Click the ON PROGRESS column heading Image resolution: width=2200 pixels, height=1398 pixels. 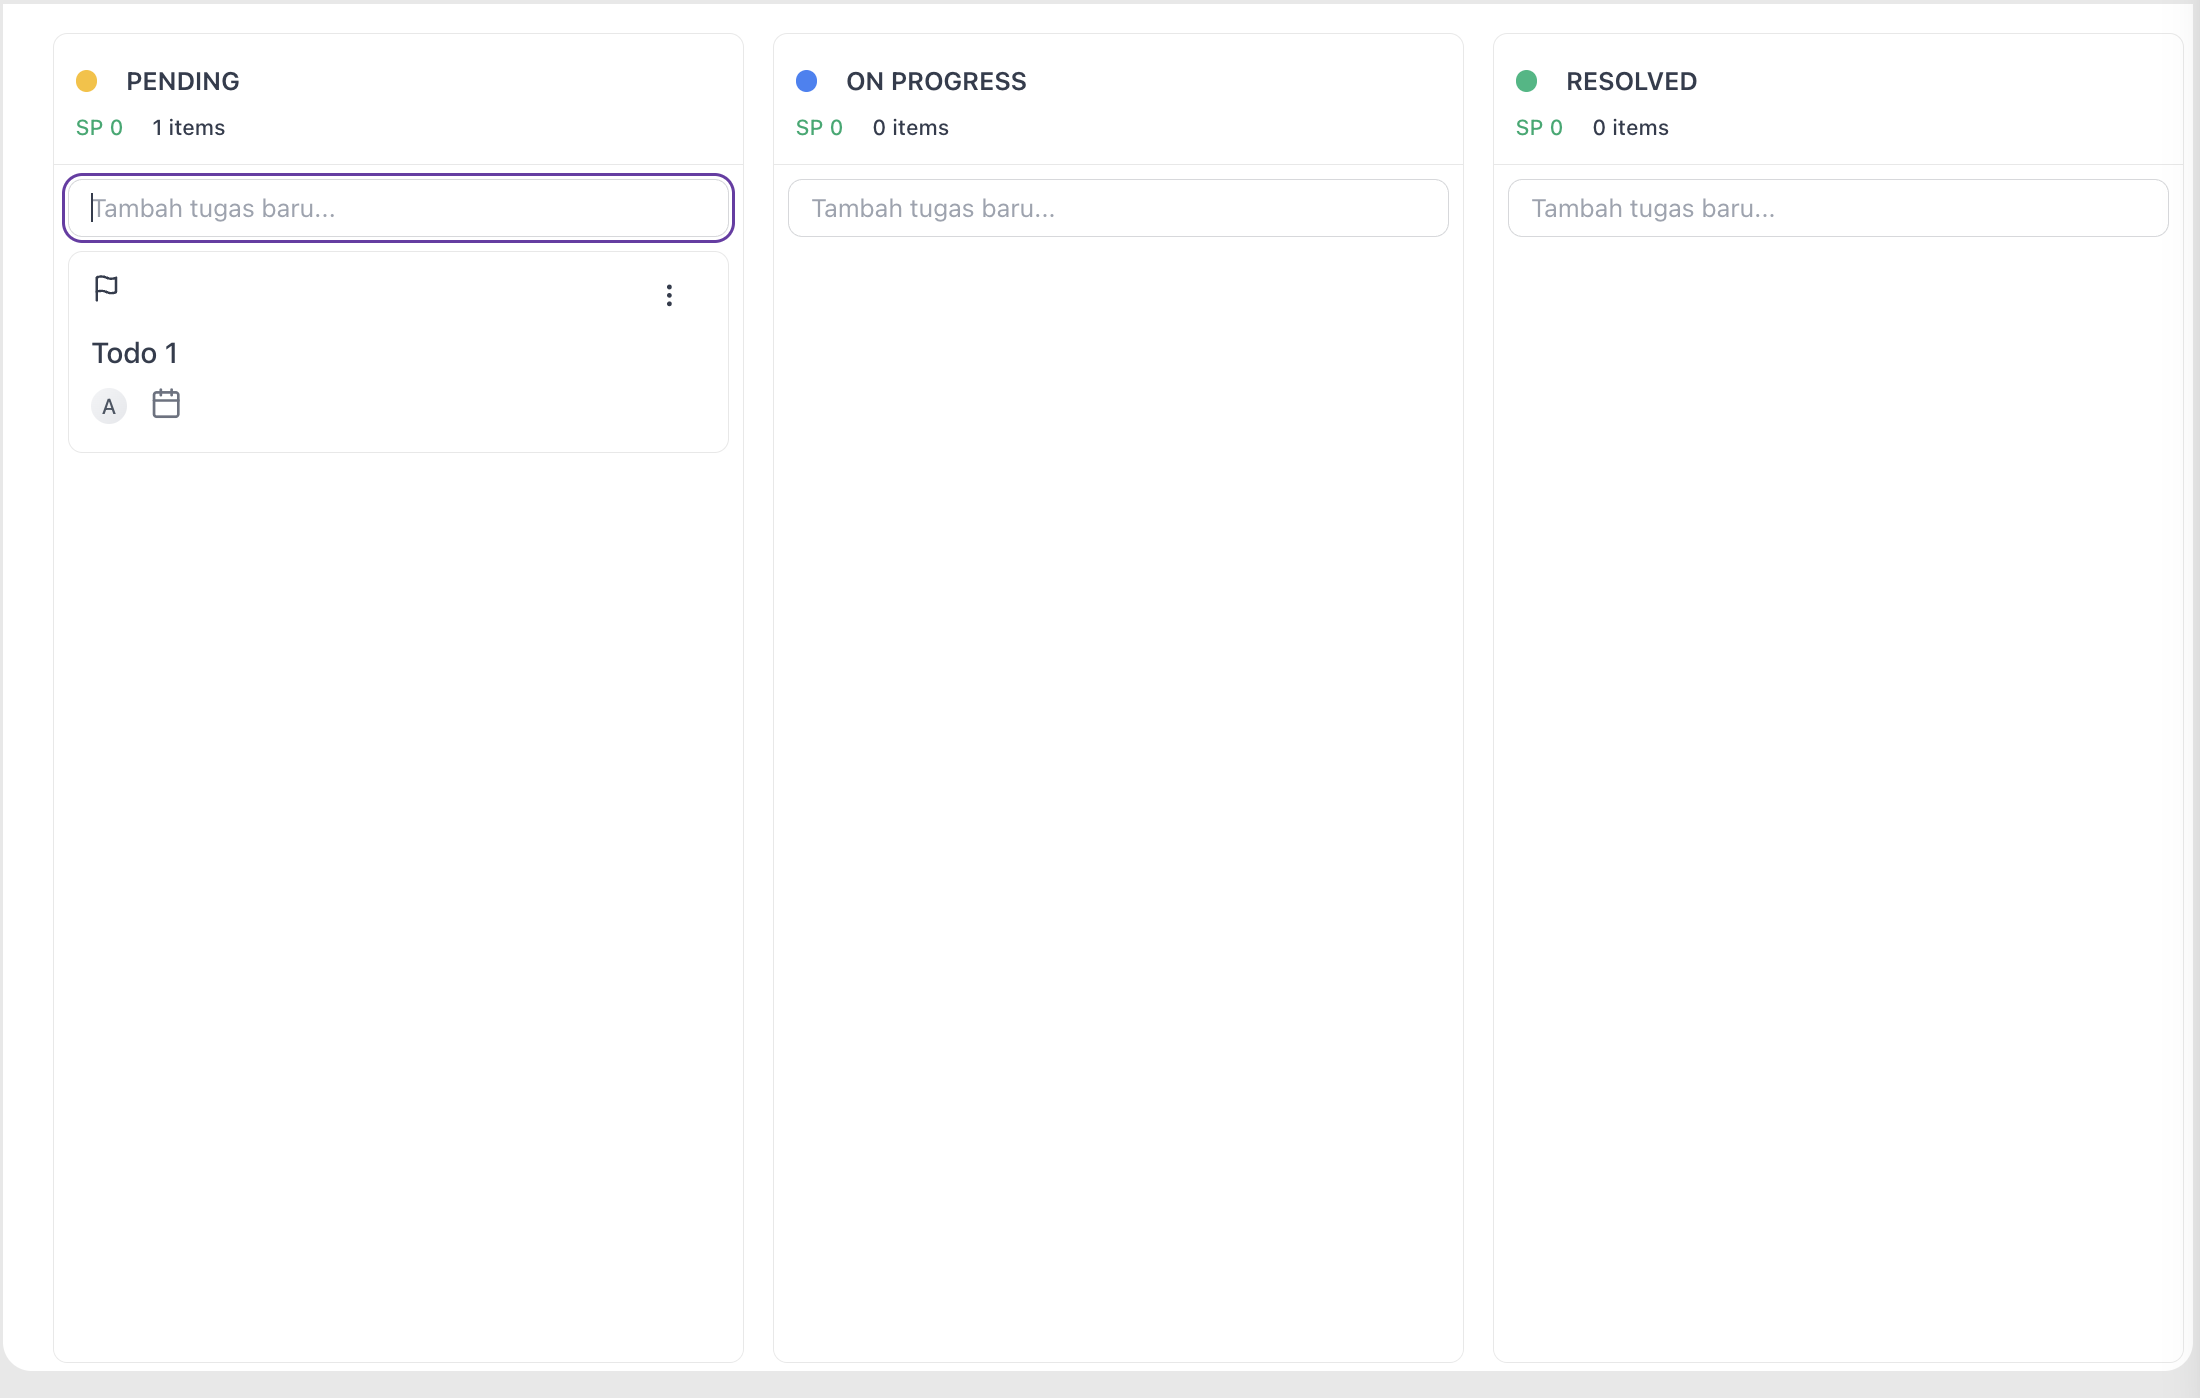(x=936, y=81)
